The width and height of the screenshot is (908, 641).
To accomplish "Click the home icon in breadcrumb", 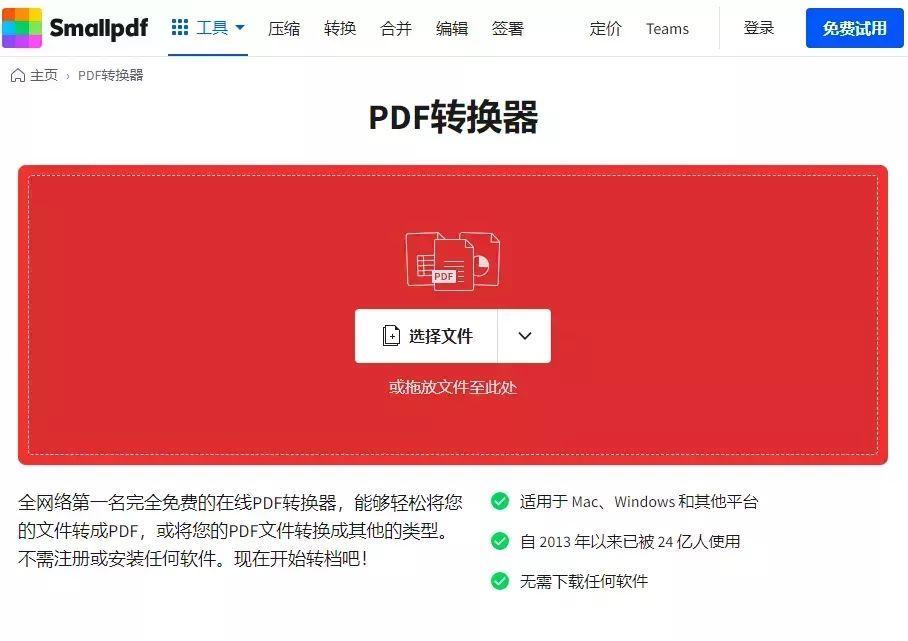I will pyautogui.click(x=18, y=75).
